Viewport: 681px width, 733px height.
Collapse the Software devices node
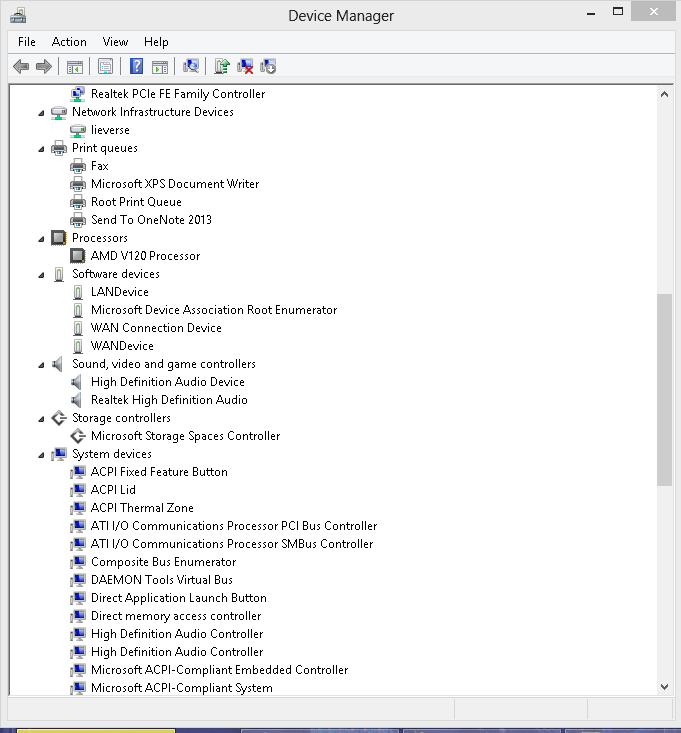pyautogui.click(x=41, y=274)
